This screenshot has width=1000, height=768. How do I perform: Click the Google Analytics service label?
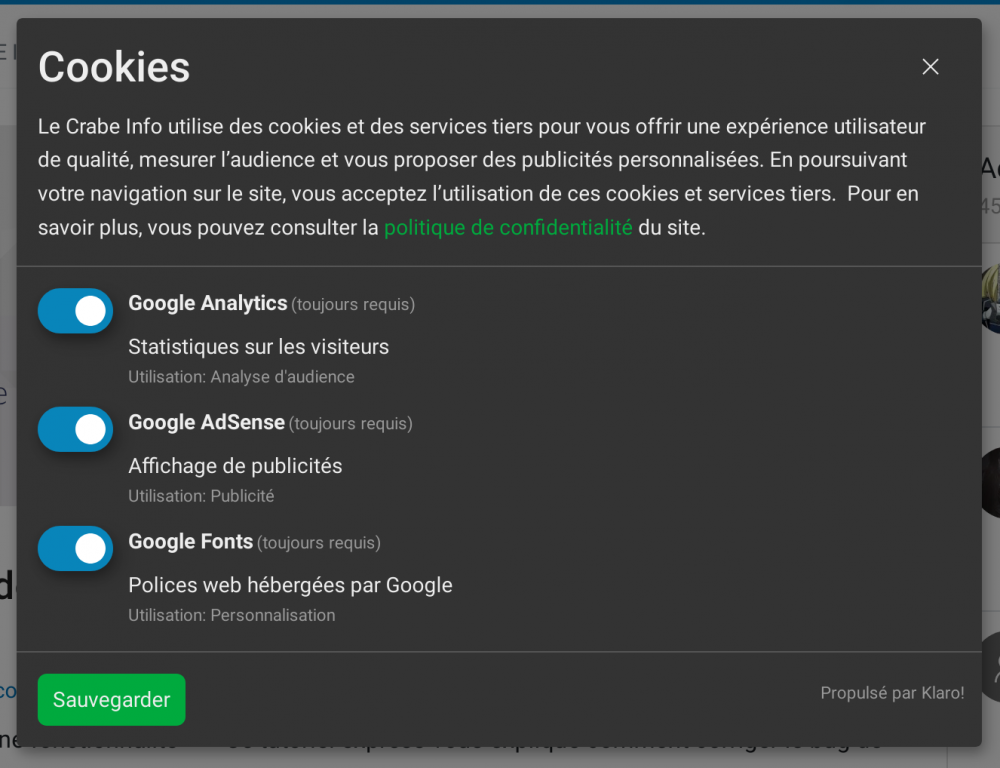pos(208,303)
